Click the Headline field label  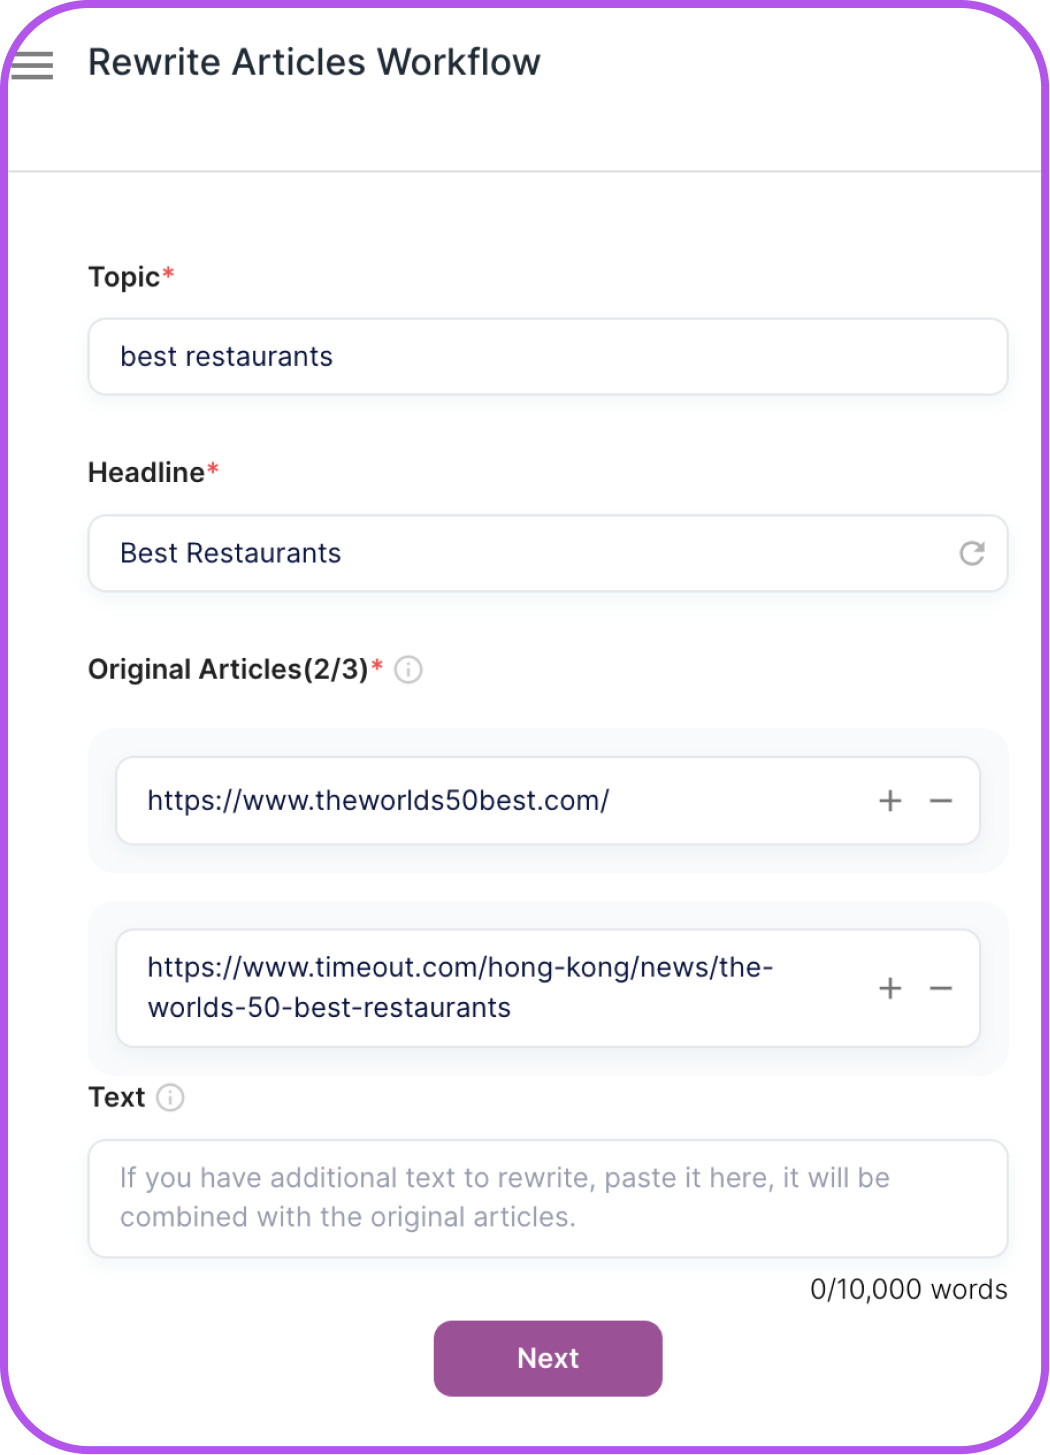click(145, 472)
